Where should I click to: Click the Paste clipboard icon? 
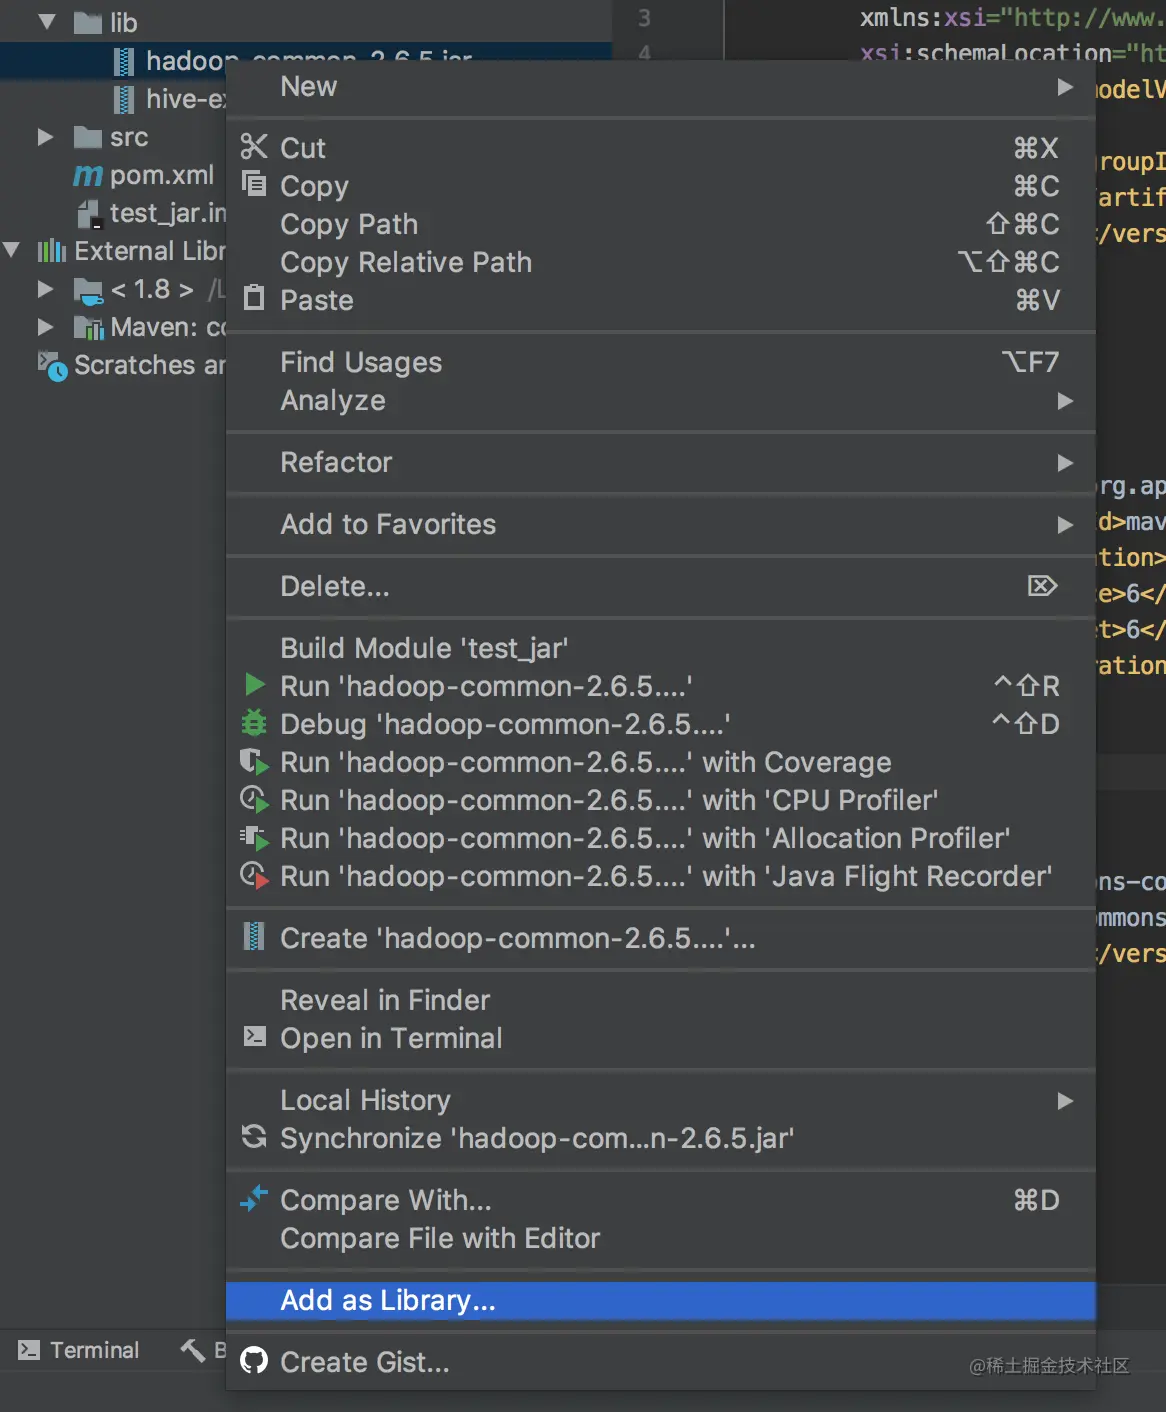[254, 298]
